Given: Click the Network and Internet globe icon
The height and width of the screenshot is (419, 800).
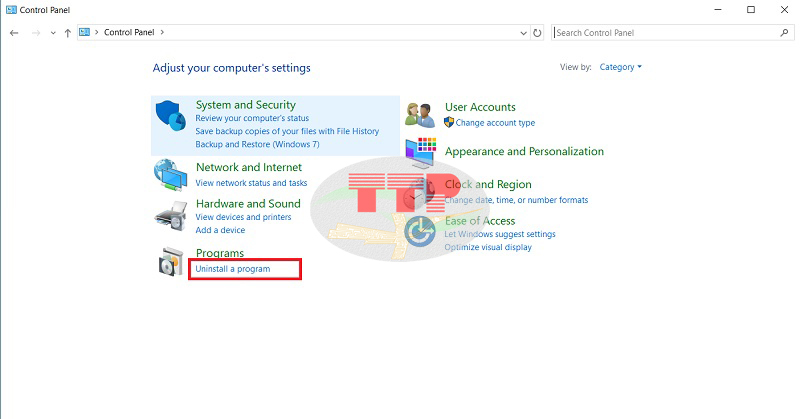Looking at the screenshot, I should (x=170, y=176).
